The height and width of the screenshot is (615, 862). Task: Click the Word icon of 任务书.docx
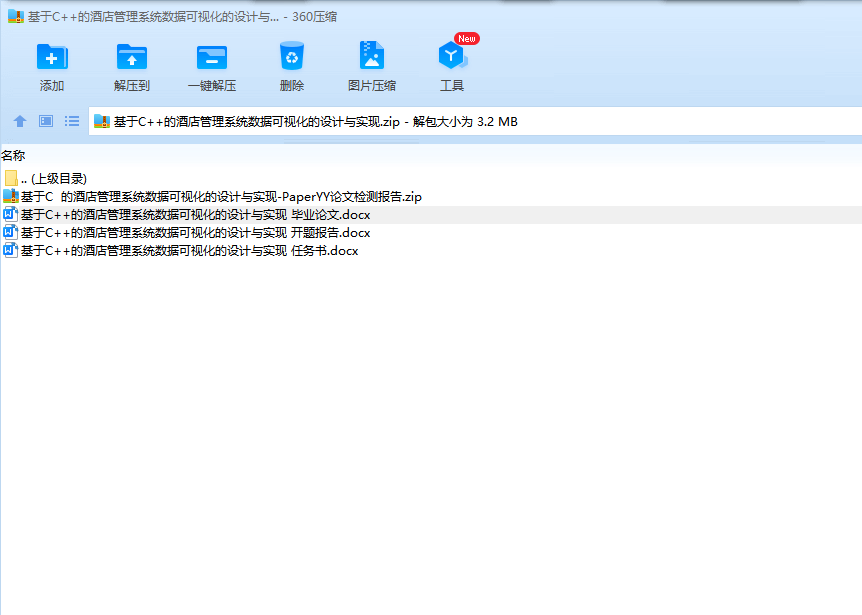click(10, 250)
